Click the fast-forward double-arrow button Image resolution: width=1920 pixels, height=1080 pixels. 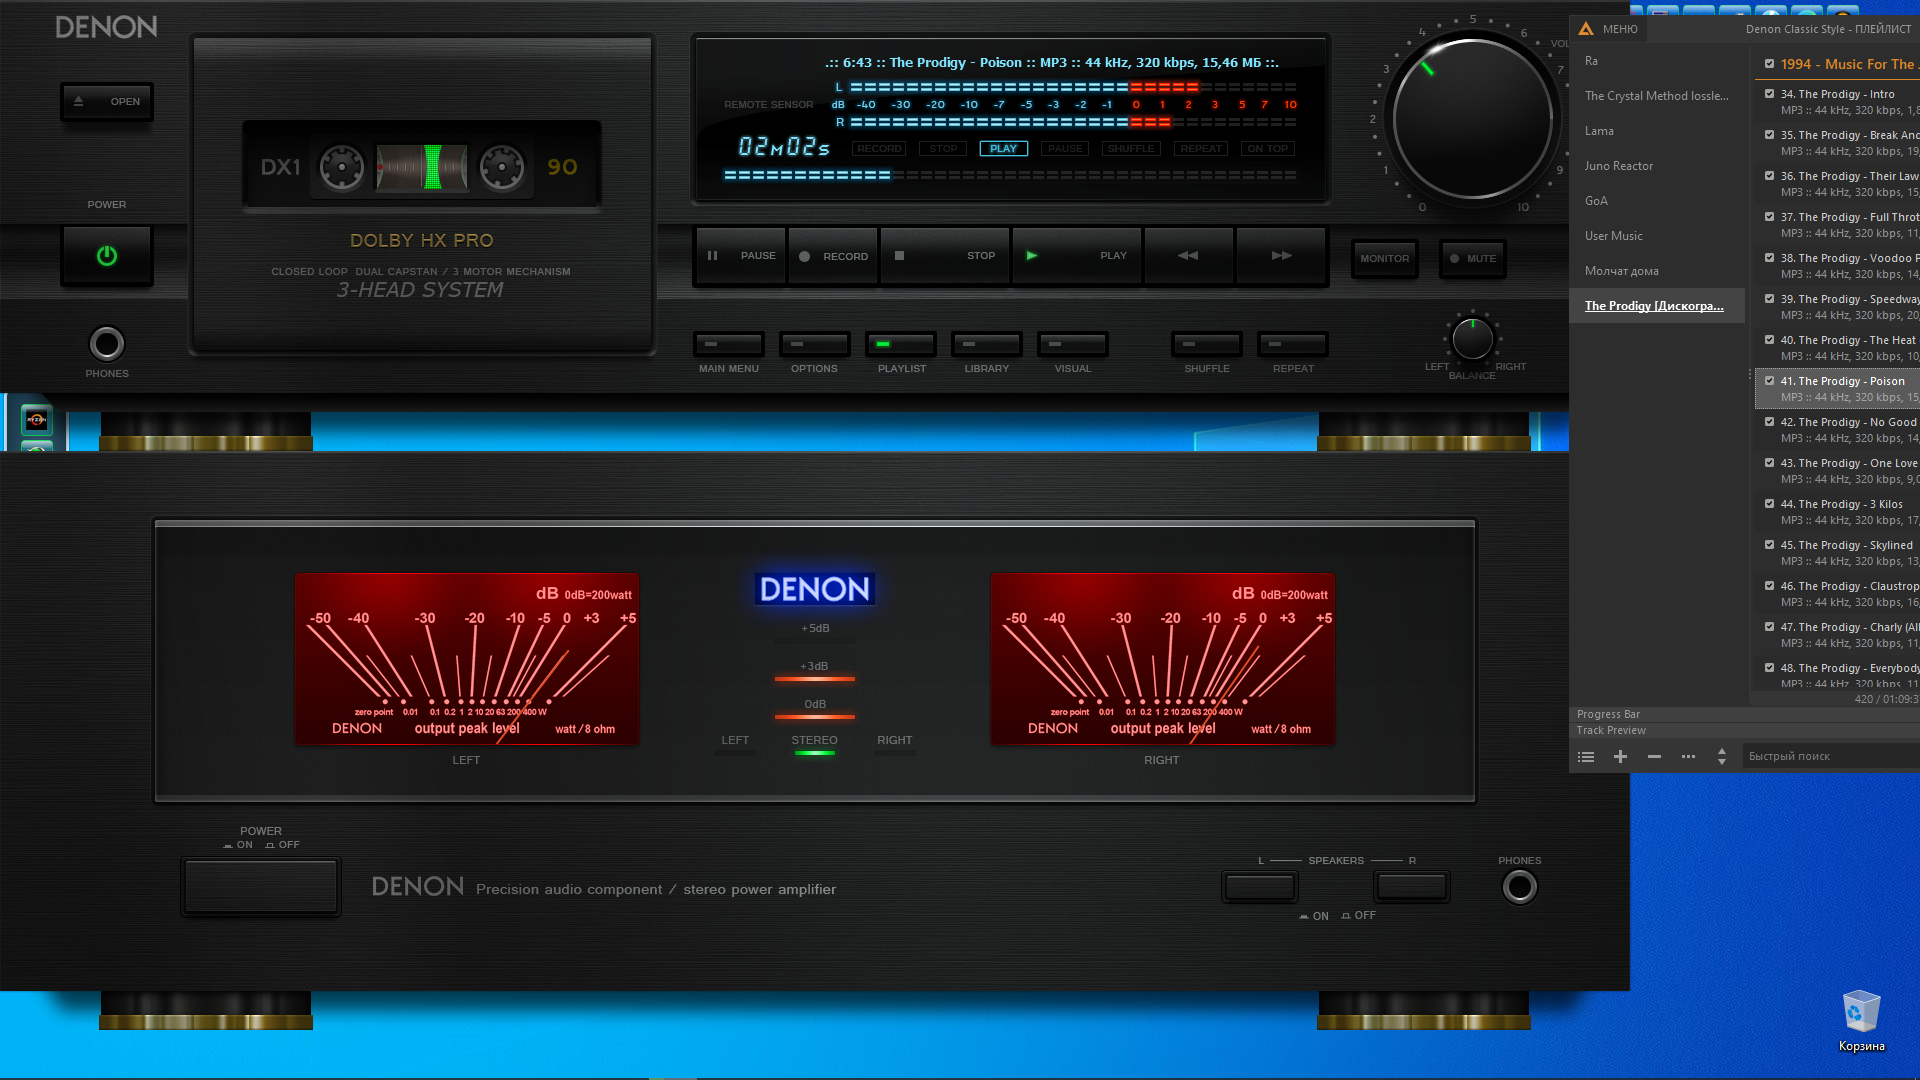[x=1281, y=256]
